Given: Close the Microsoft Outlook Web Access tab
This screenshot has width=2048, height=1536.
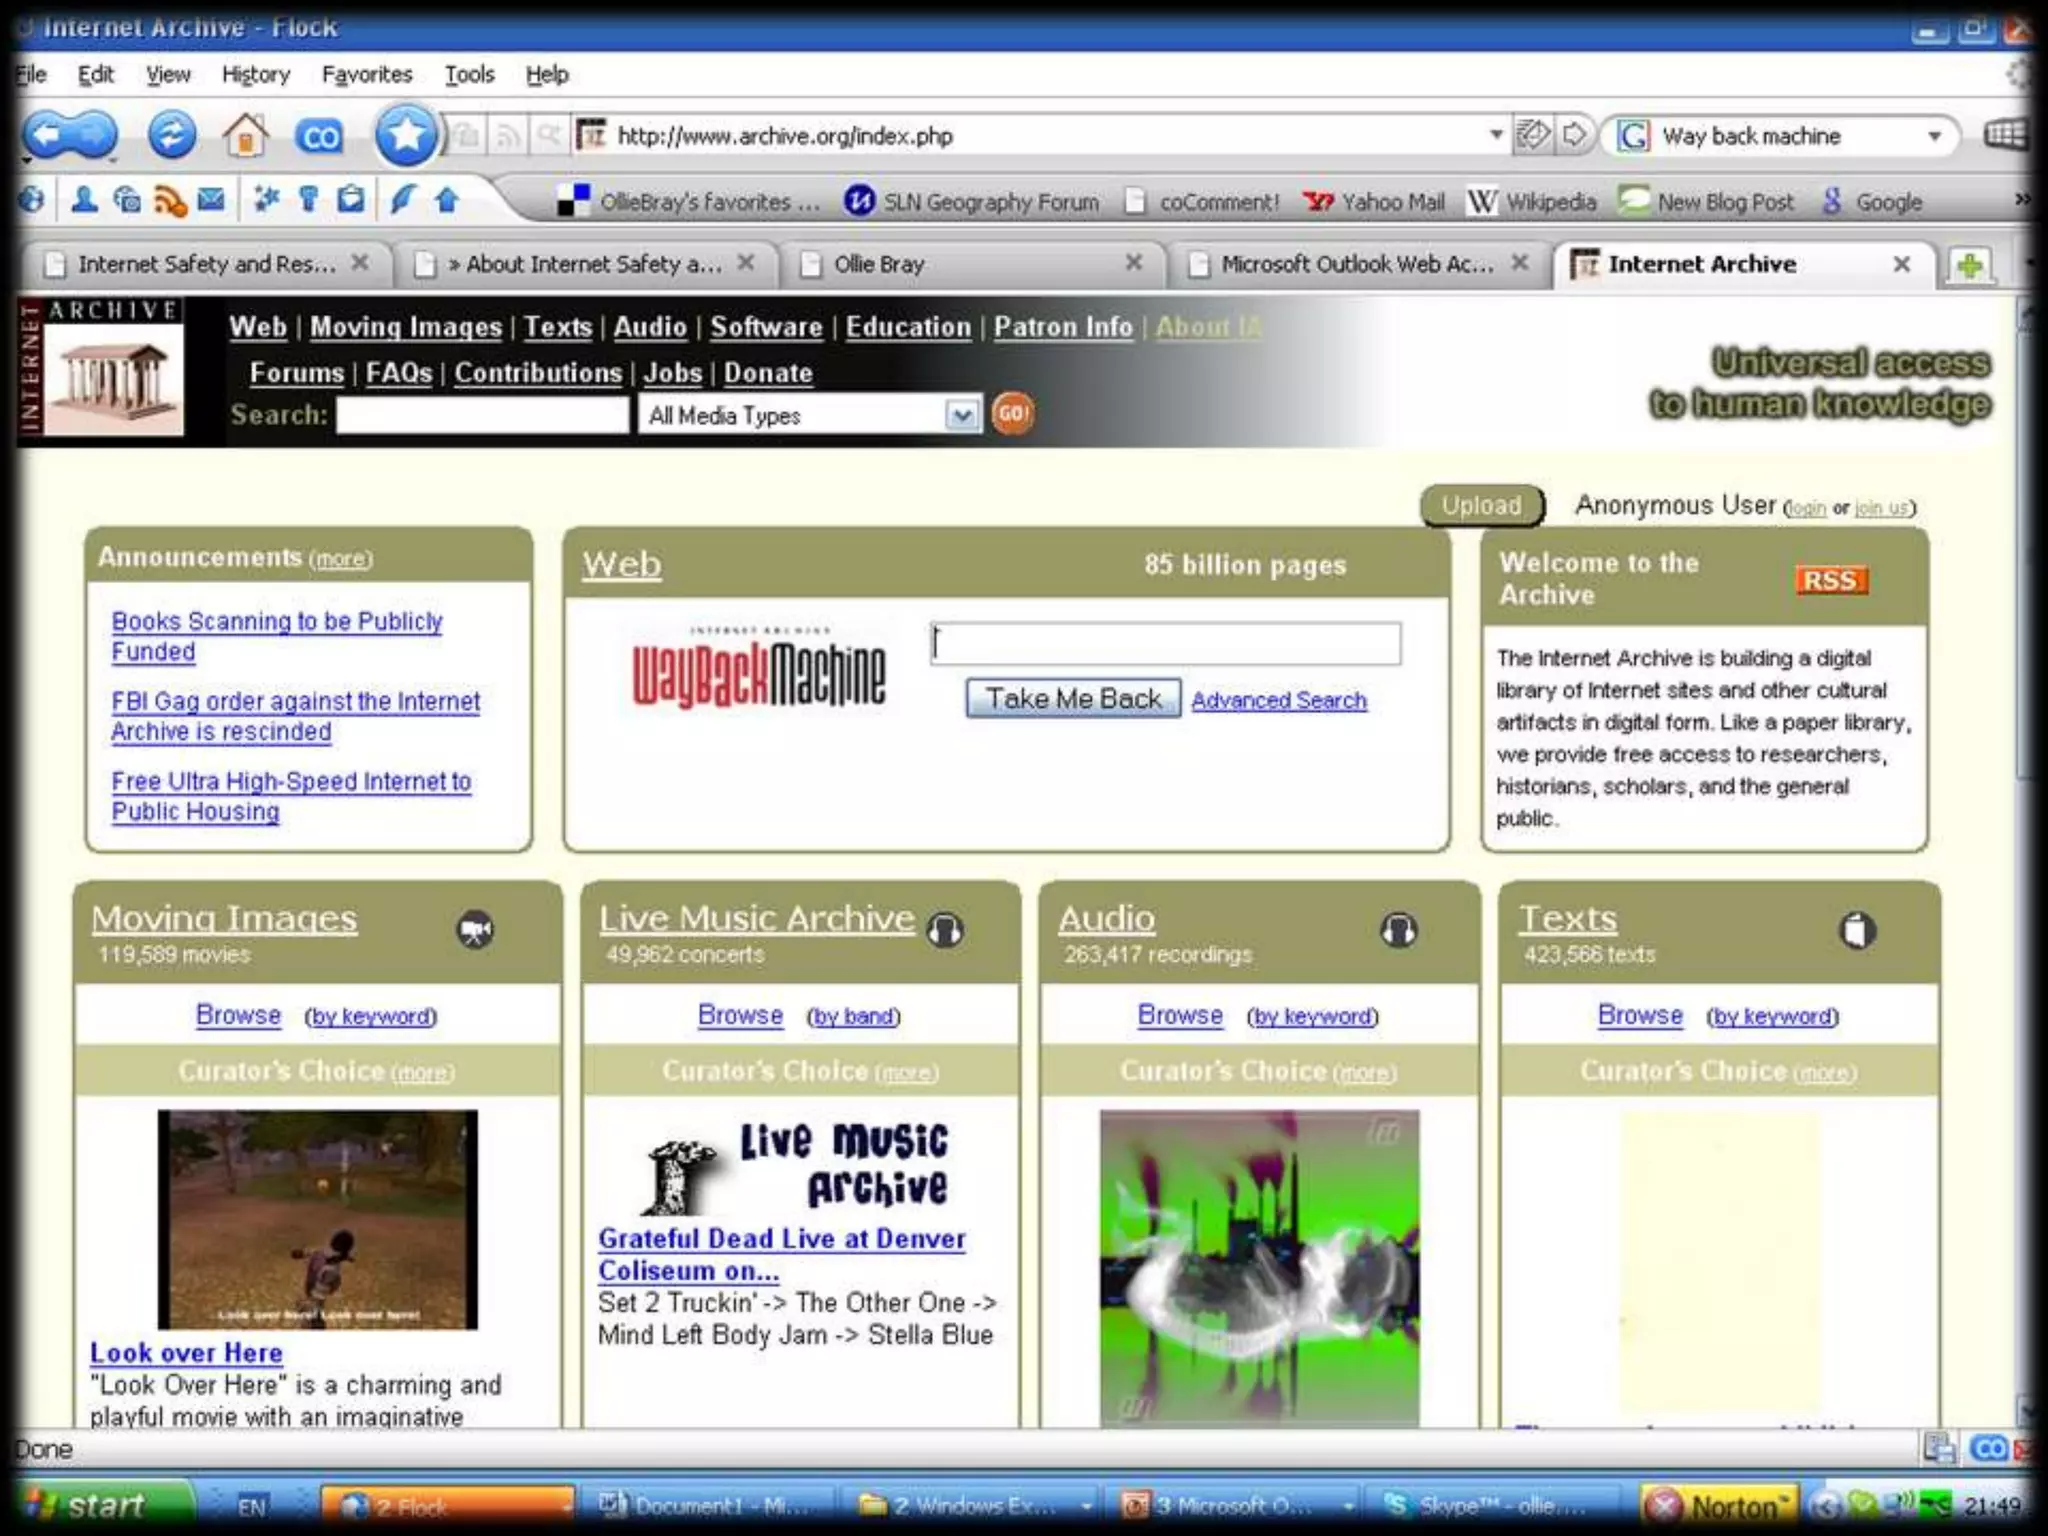Looking at the screenshot, I should click(x=1520, y=263).
